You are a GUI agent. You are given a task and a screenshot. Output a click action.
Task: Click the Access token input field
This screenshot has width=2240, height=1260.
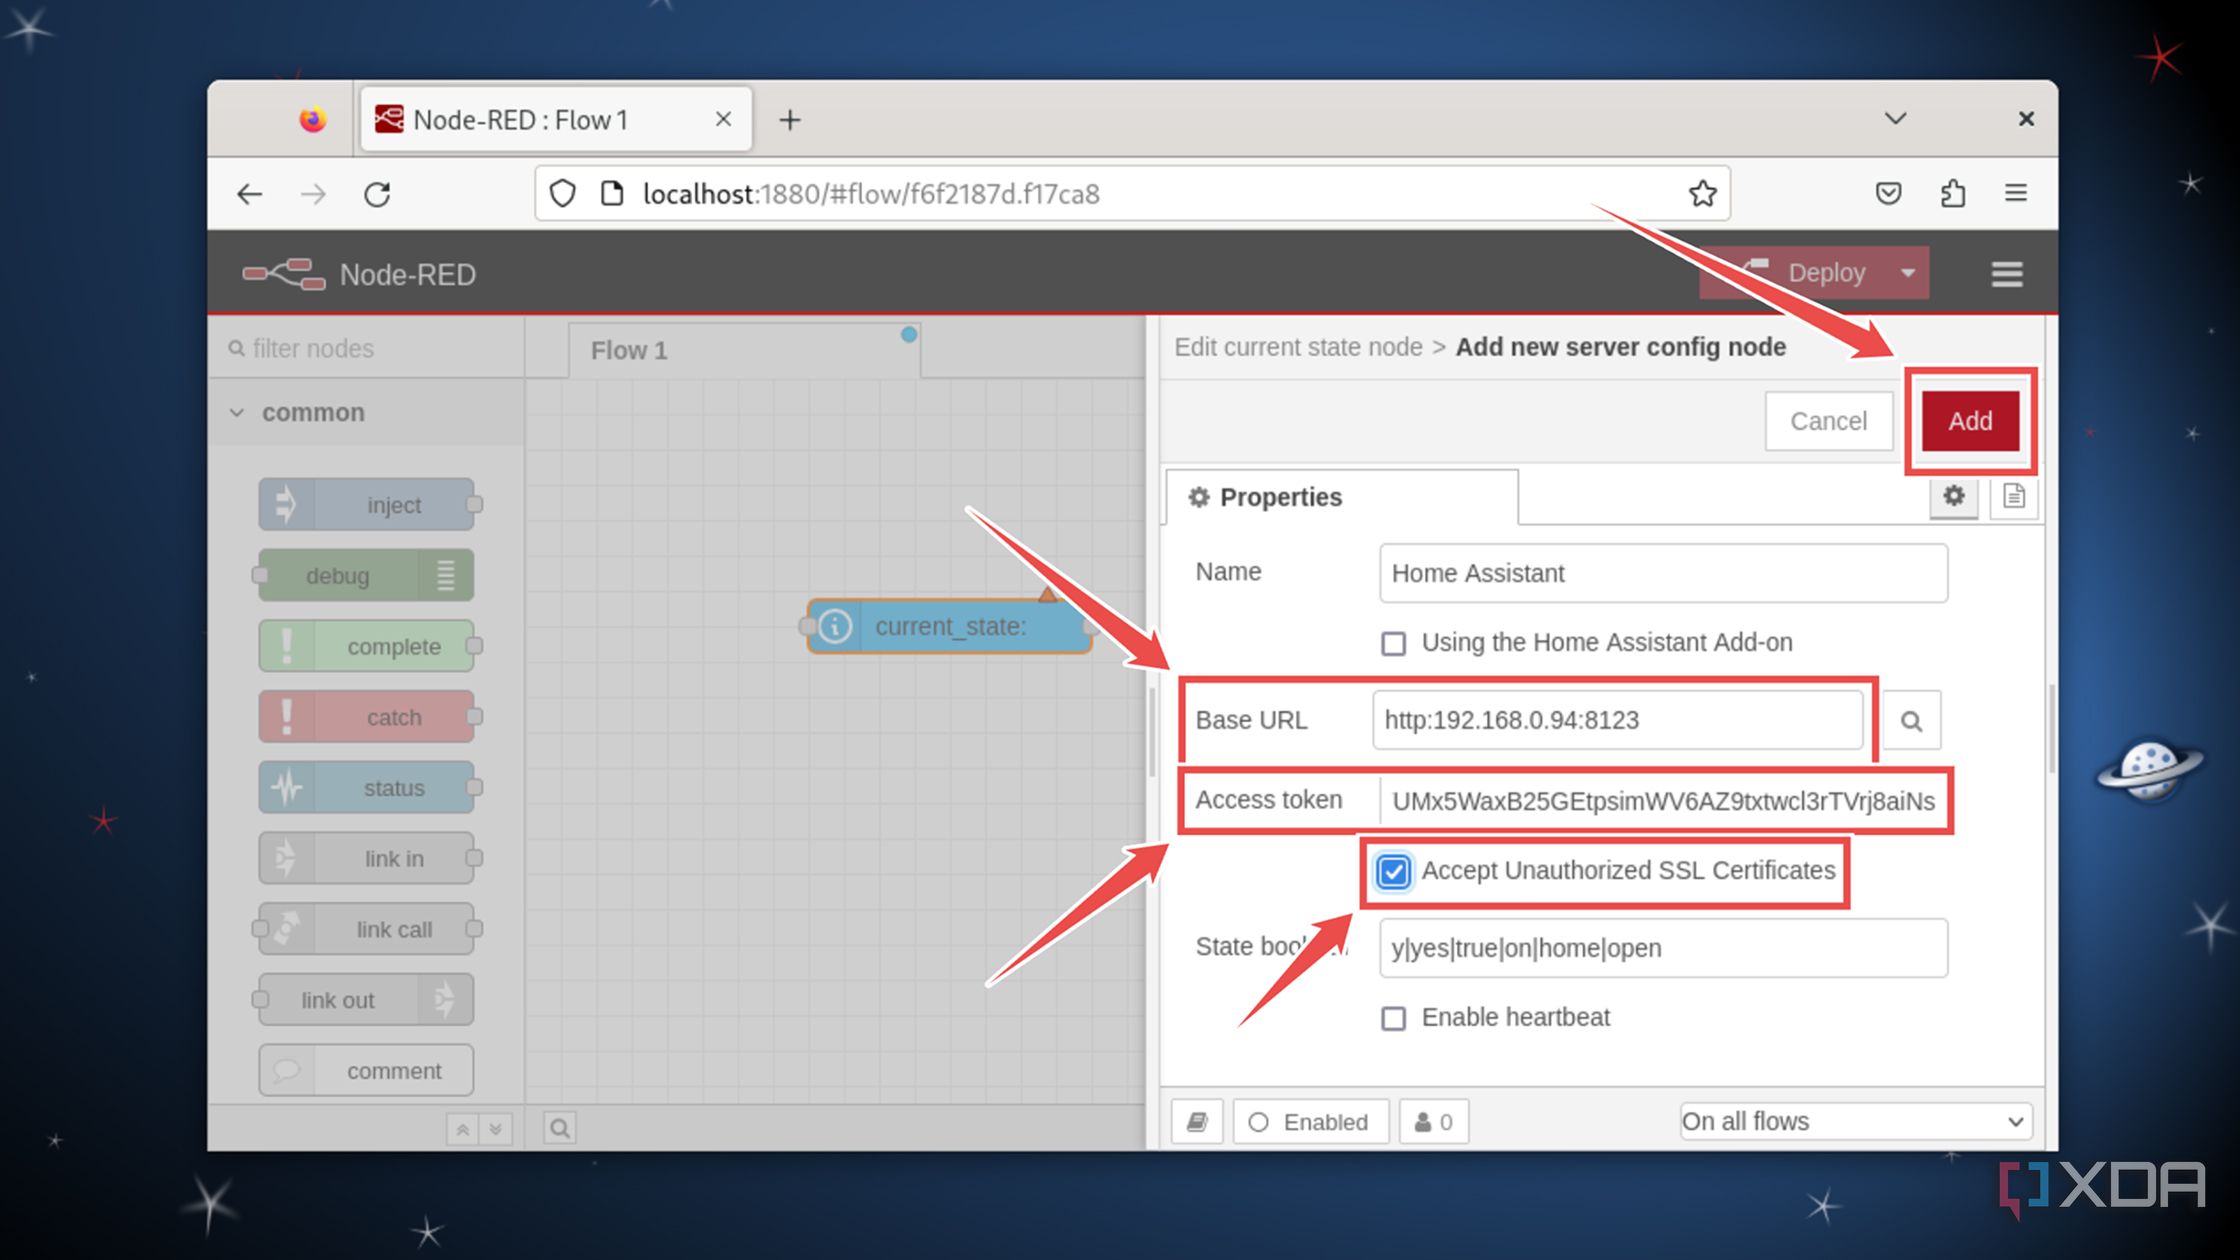point(1663,800)
